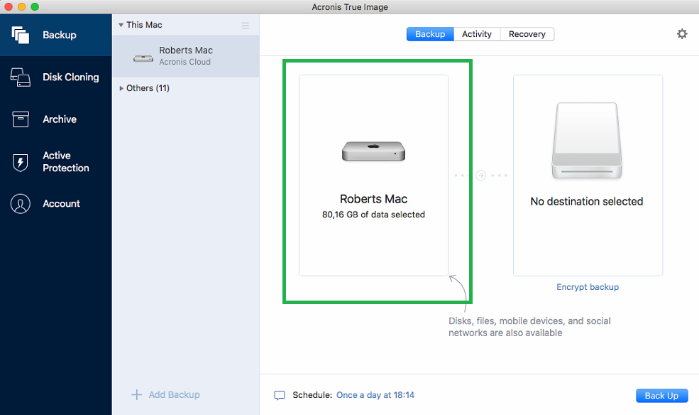Viewport: 699px width, 415px height.
Task: Change schedule Once a day at 18:14
Action: coord(375,395)
